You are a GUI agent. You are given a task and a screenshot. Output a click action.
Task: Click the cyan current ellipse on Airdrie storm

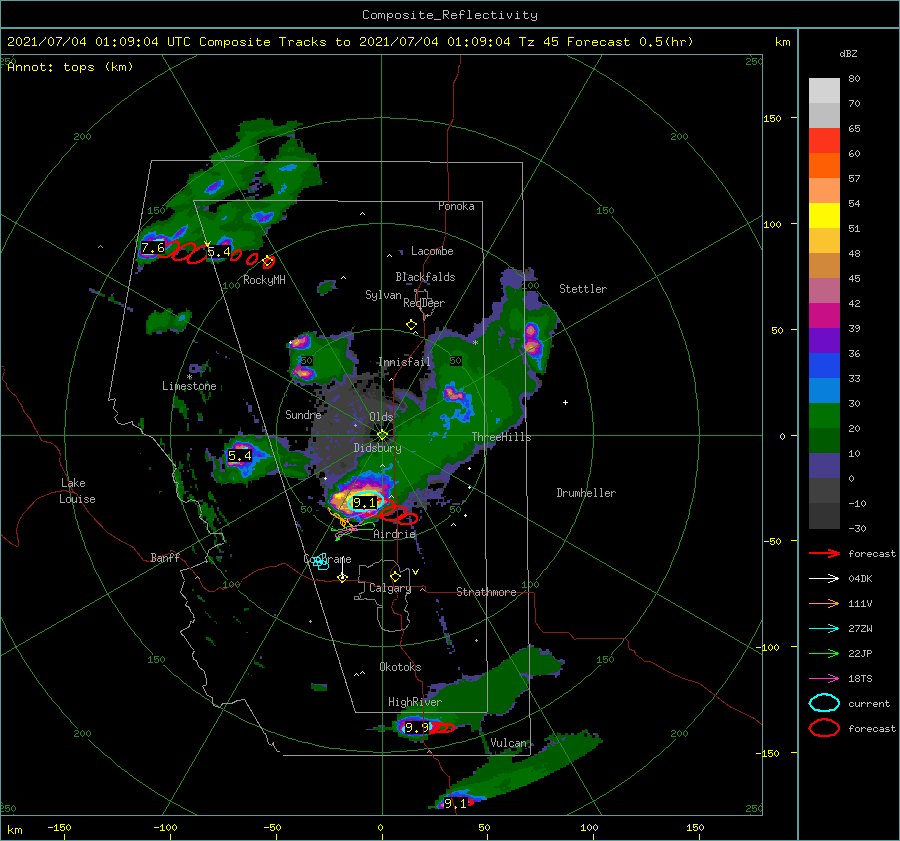[x=365, y=502]
